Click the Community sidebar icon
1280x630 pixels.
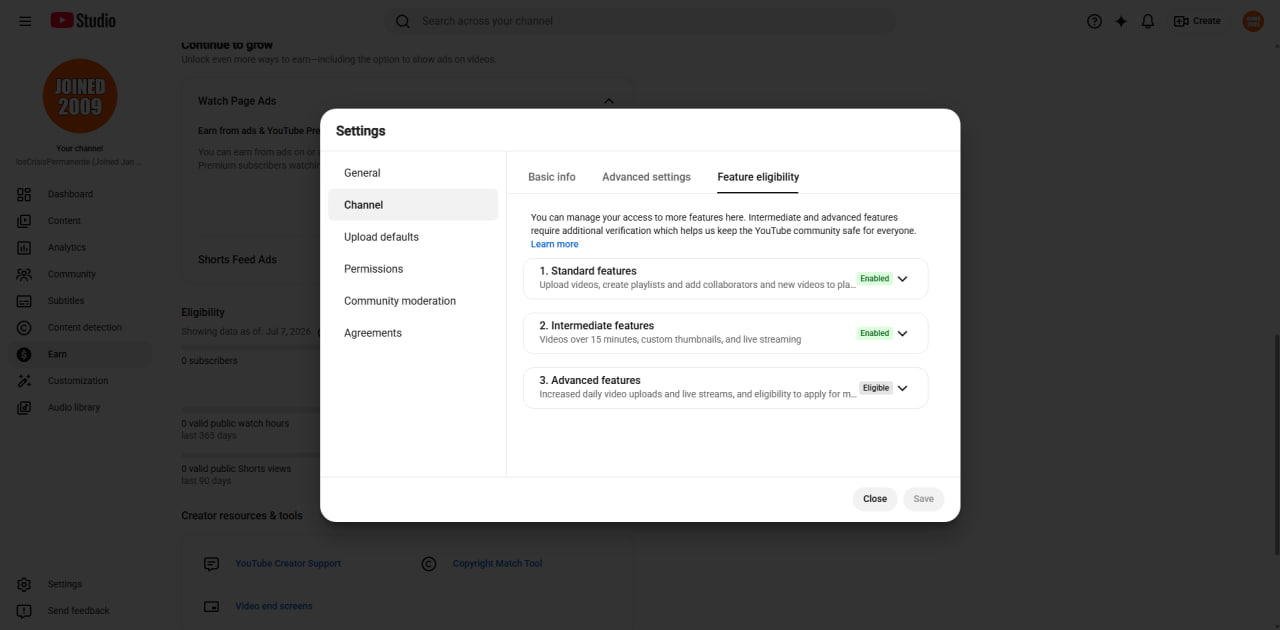coord(24,274)
